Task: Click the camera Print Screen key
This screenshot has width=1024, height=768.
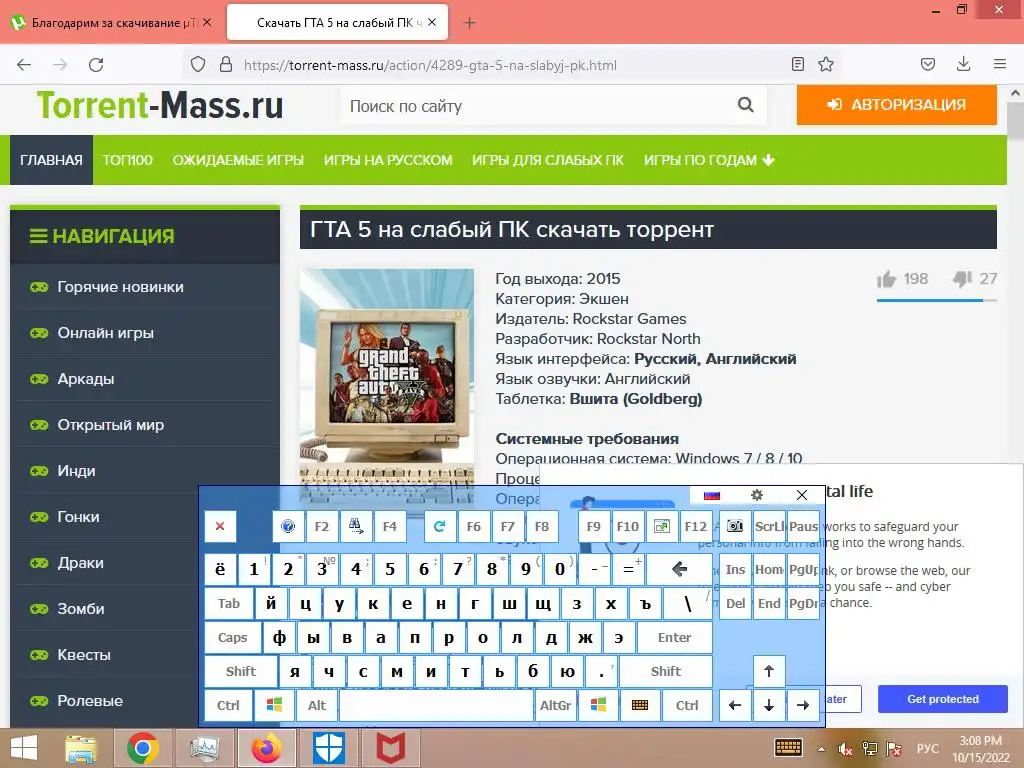Action: [x=735, y=526]
